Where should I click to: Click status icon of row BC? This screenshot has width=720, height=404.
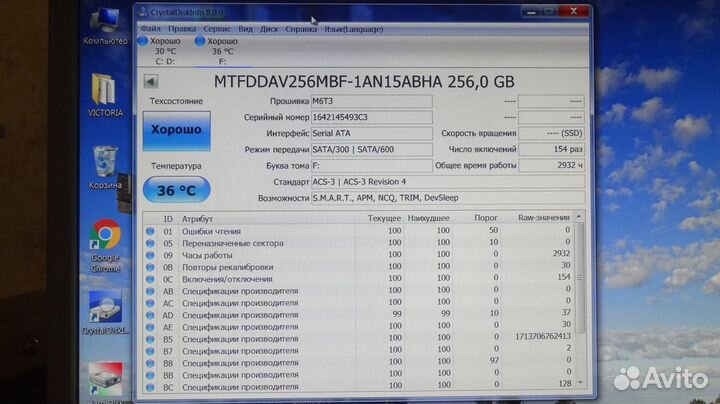[x=150, y=387]
